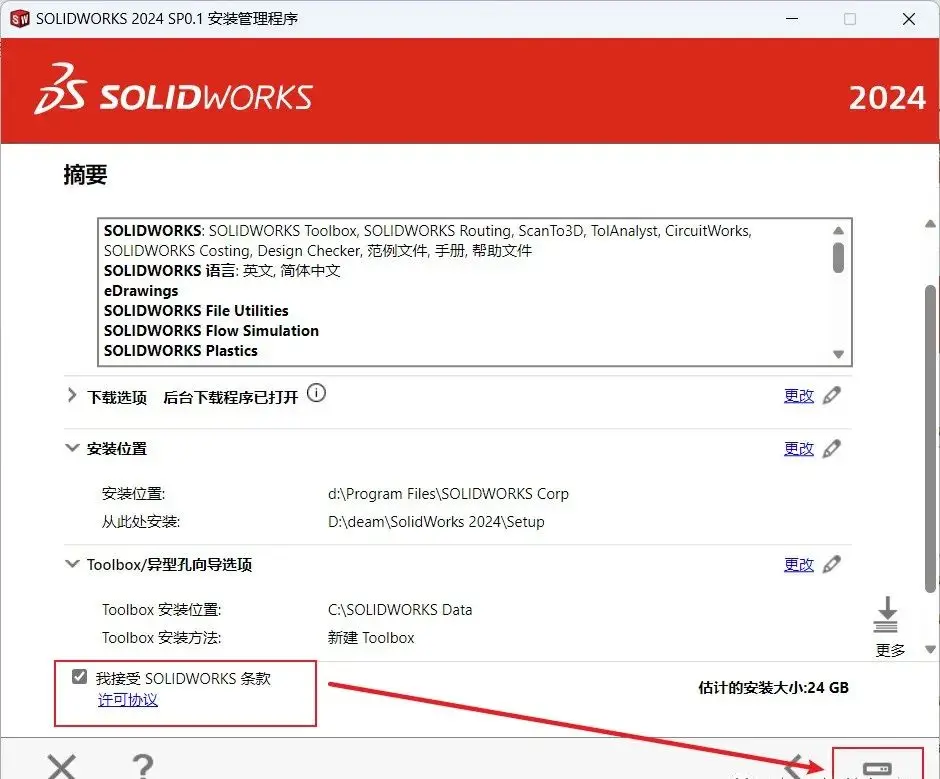This screenshot has height=779, width=940.
Task: Open the 更改 link for Toolbox/异型孔向导选项
Action: [x=799, y=564]
